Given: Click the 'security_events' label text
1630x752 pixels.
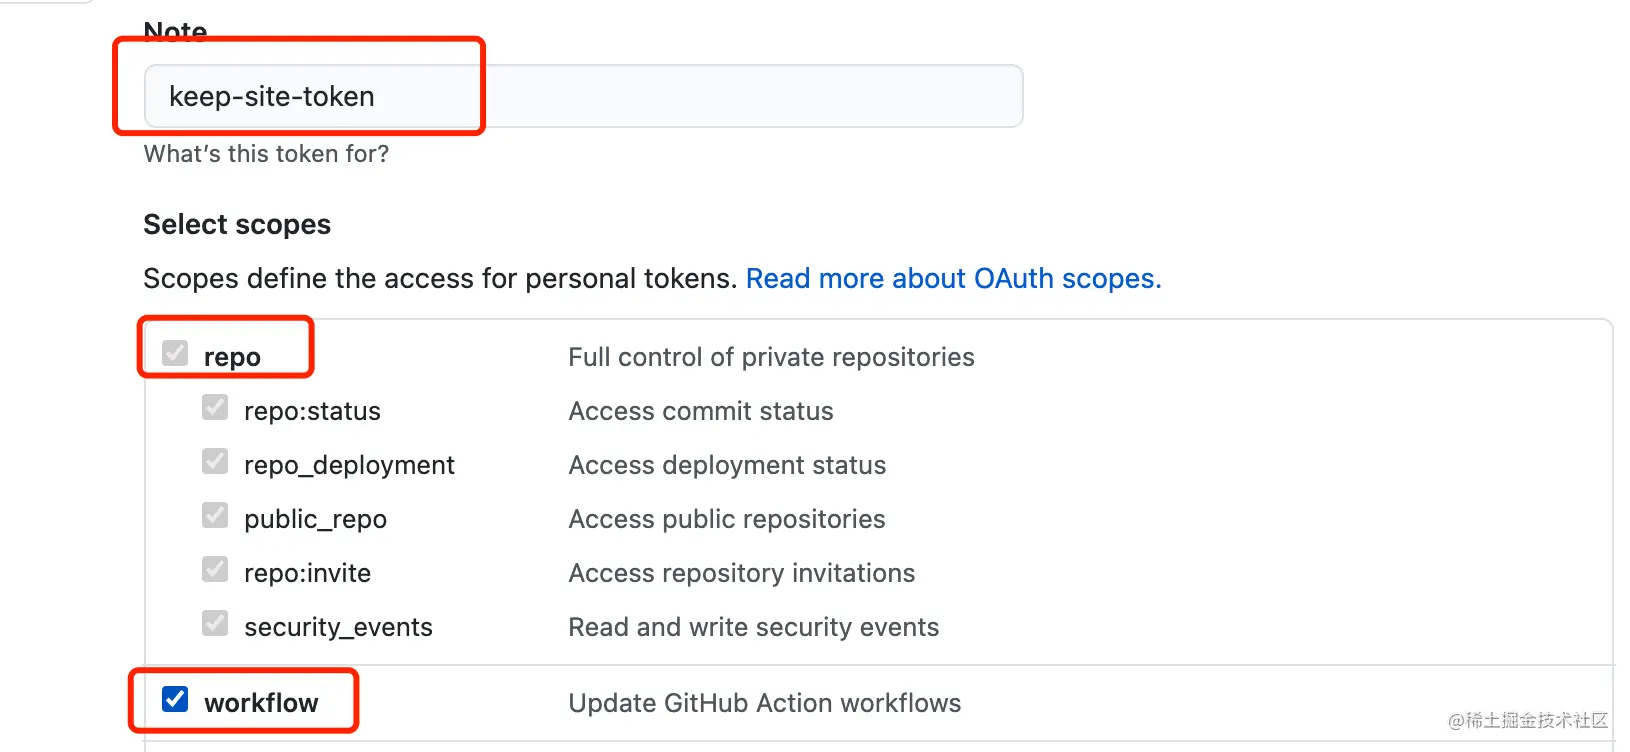Looking at the screenshot, I should point(338,627).
